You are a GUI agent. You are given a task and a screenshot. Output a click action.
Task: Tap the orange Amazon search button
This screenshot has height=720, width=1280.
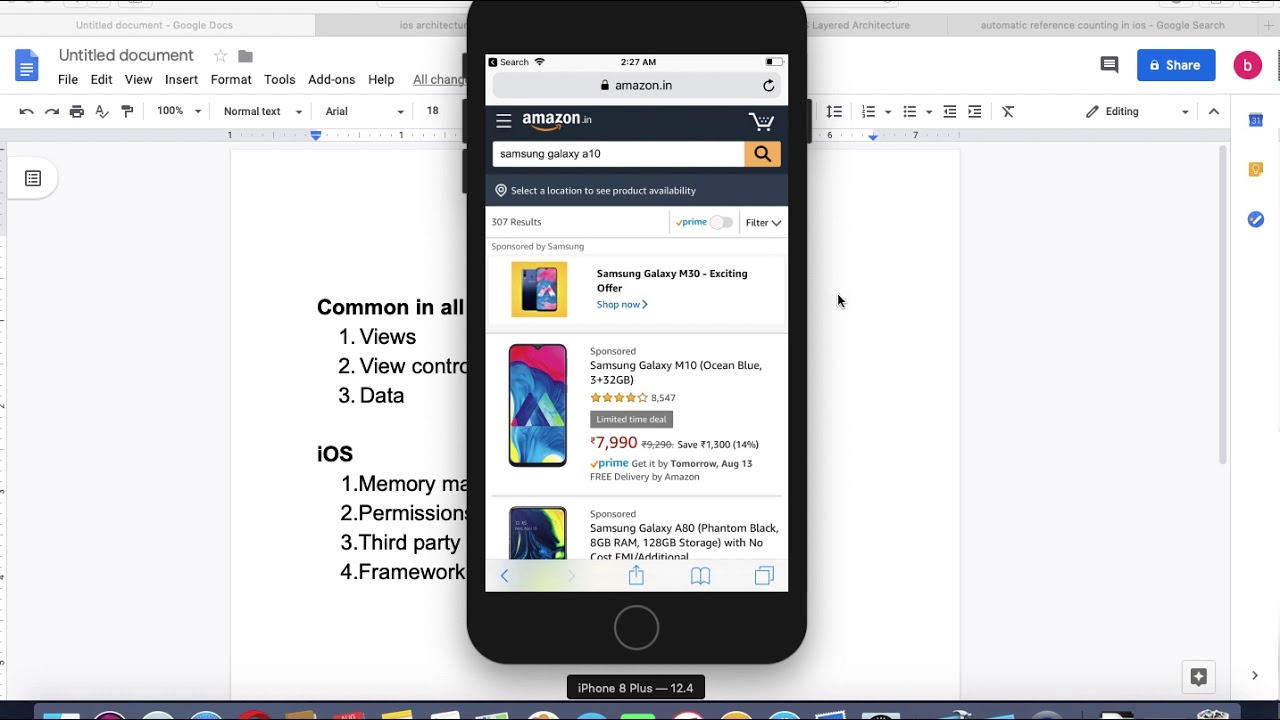click(762, 154)
